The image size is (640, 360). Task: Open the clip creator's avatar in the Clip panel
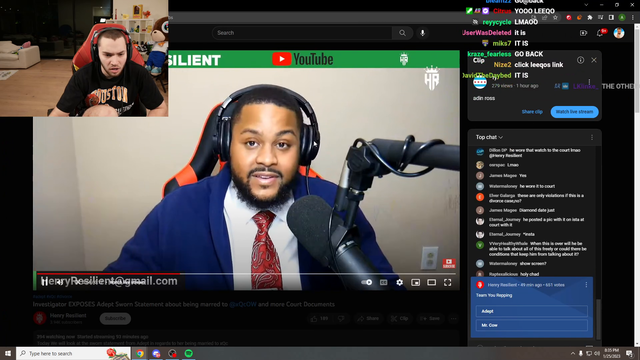click(480, 82)
